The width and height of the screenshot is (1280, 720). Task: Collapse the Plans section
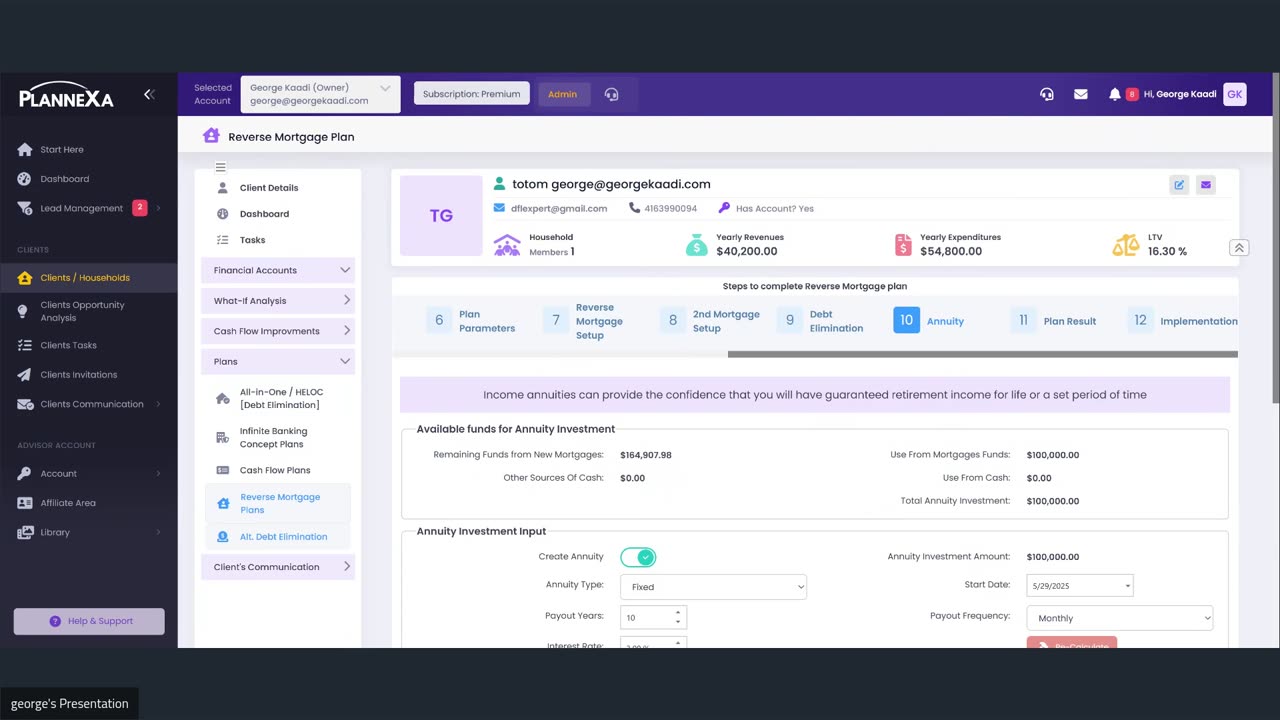(278, 361)
